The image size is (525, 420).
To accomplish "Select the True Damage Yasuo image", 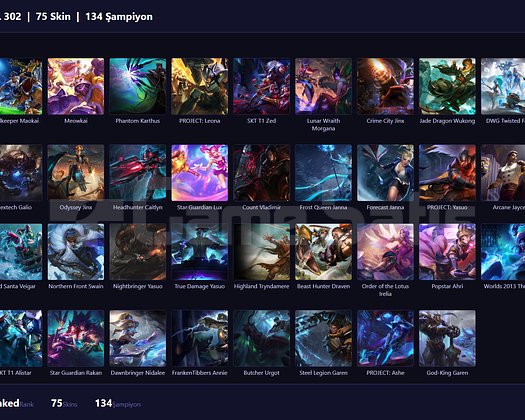I will click(200, 252).
